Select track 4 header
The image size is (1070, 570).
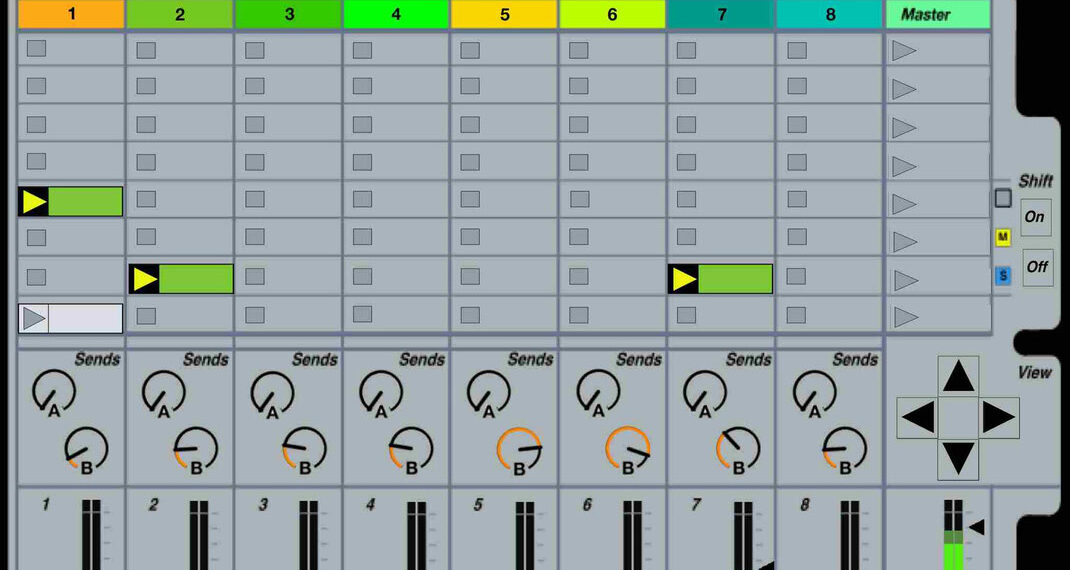(x=396, y=14)
